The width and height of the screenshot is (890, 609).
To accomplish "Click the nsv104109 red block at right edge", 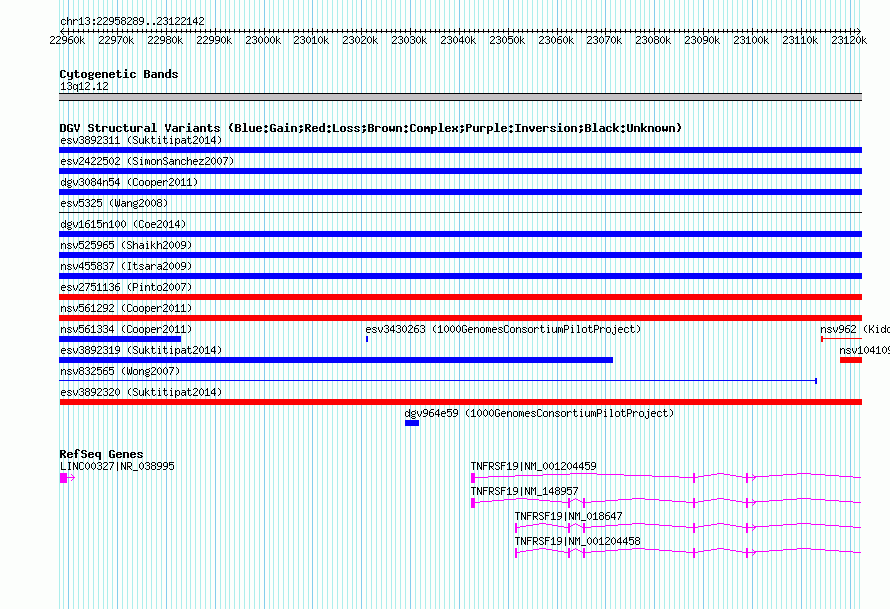I will point(851,360).
